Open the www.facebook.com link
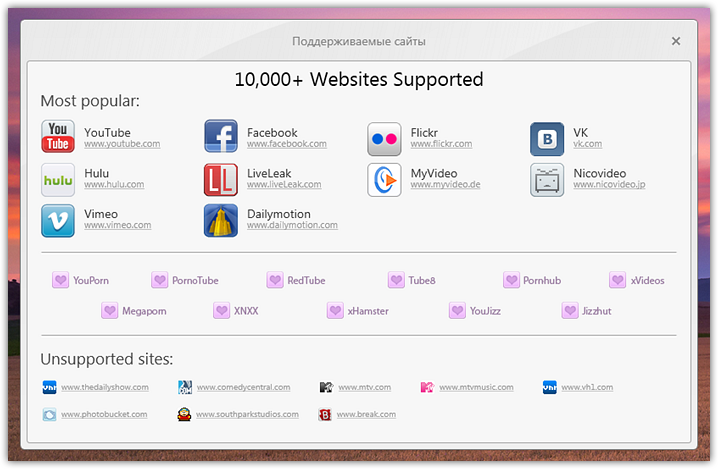The image size is (718, 469). [287, 144]
